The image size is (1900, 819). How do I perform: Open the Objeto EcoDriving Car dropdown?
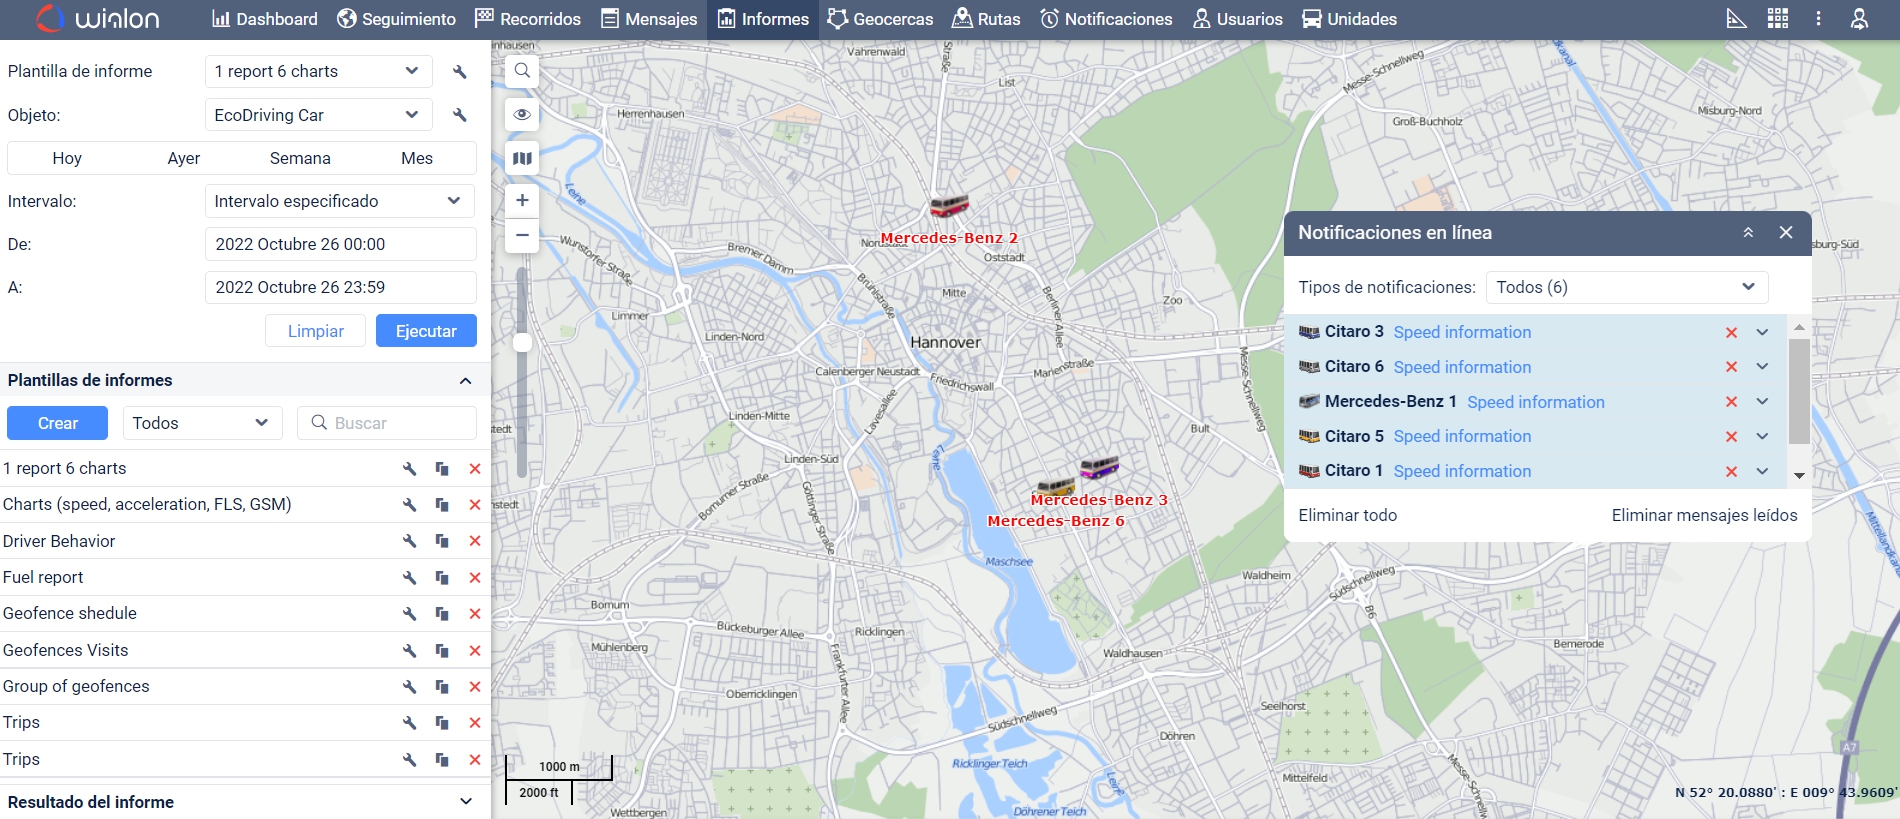318,115
